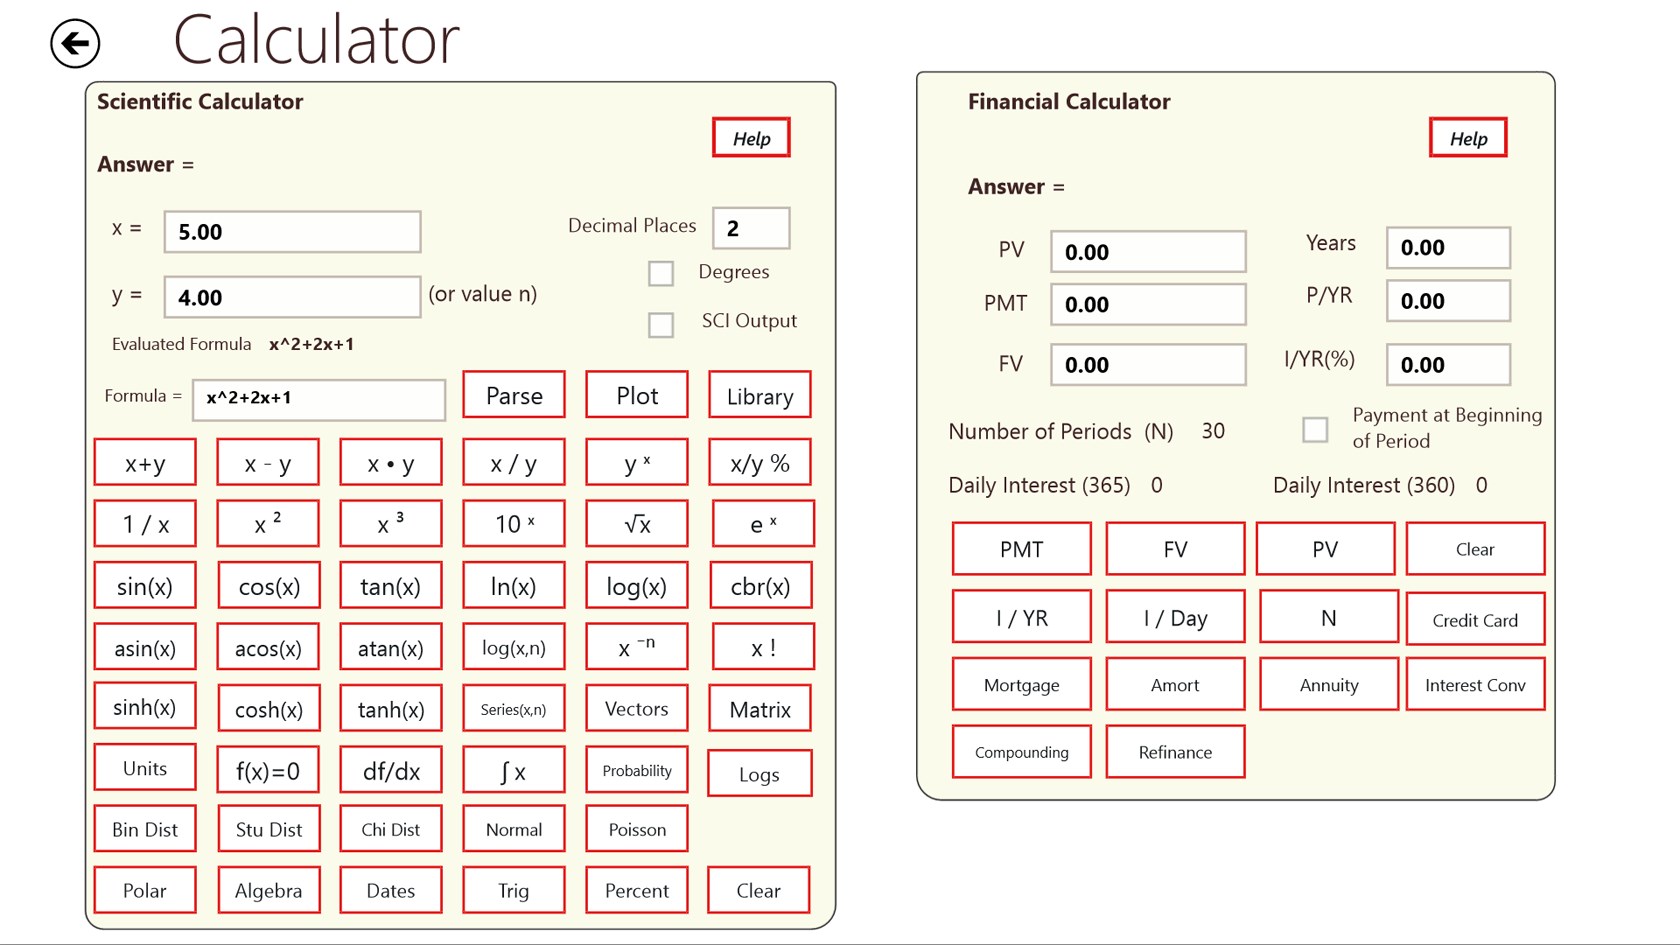Screen dimensions: 1680x945
Task: Open the df/dx derivative function
Action: pyautogui.click(x=390, y=769)
